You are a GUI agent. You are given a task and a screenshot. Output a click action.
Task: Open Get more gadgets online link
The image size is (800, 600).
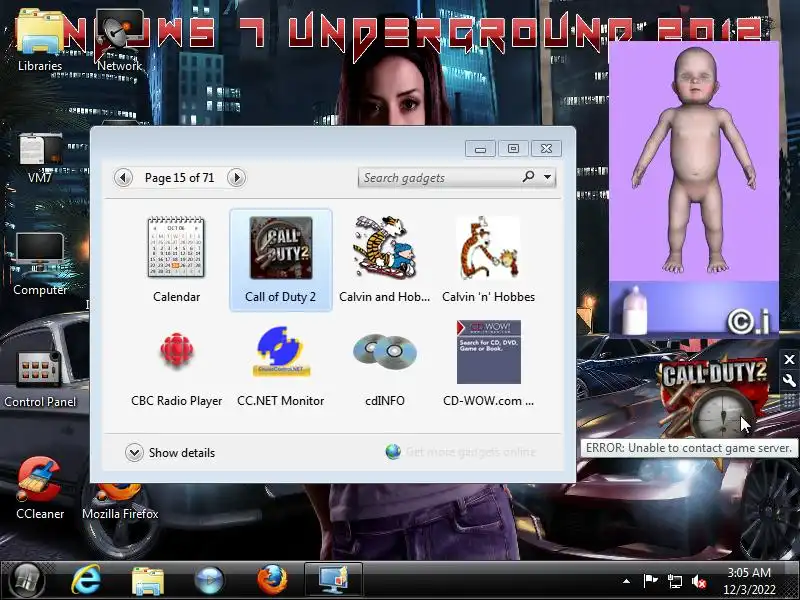coord(461,452)
